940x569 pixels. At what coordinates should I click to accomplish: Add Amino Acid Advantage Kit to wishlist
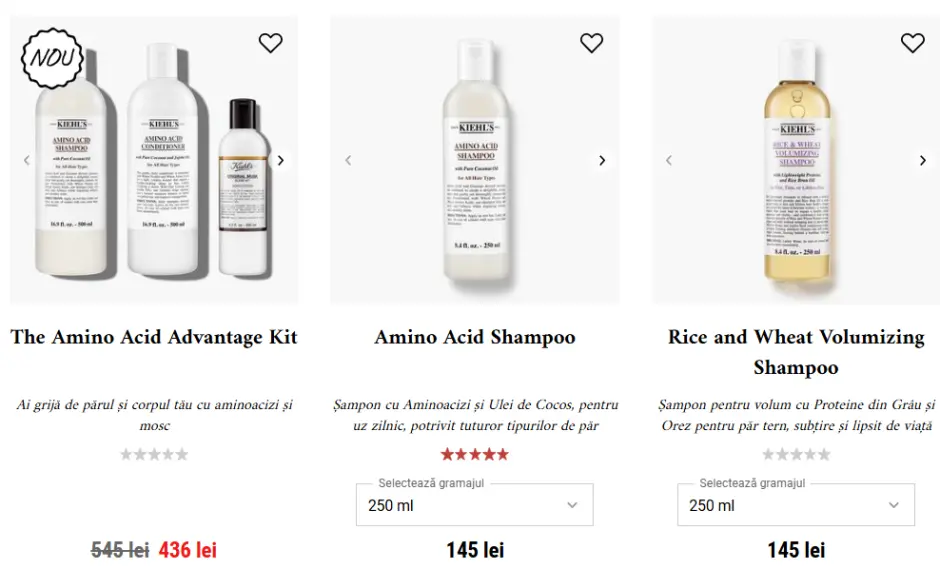pos(270,43)
